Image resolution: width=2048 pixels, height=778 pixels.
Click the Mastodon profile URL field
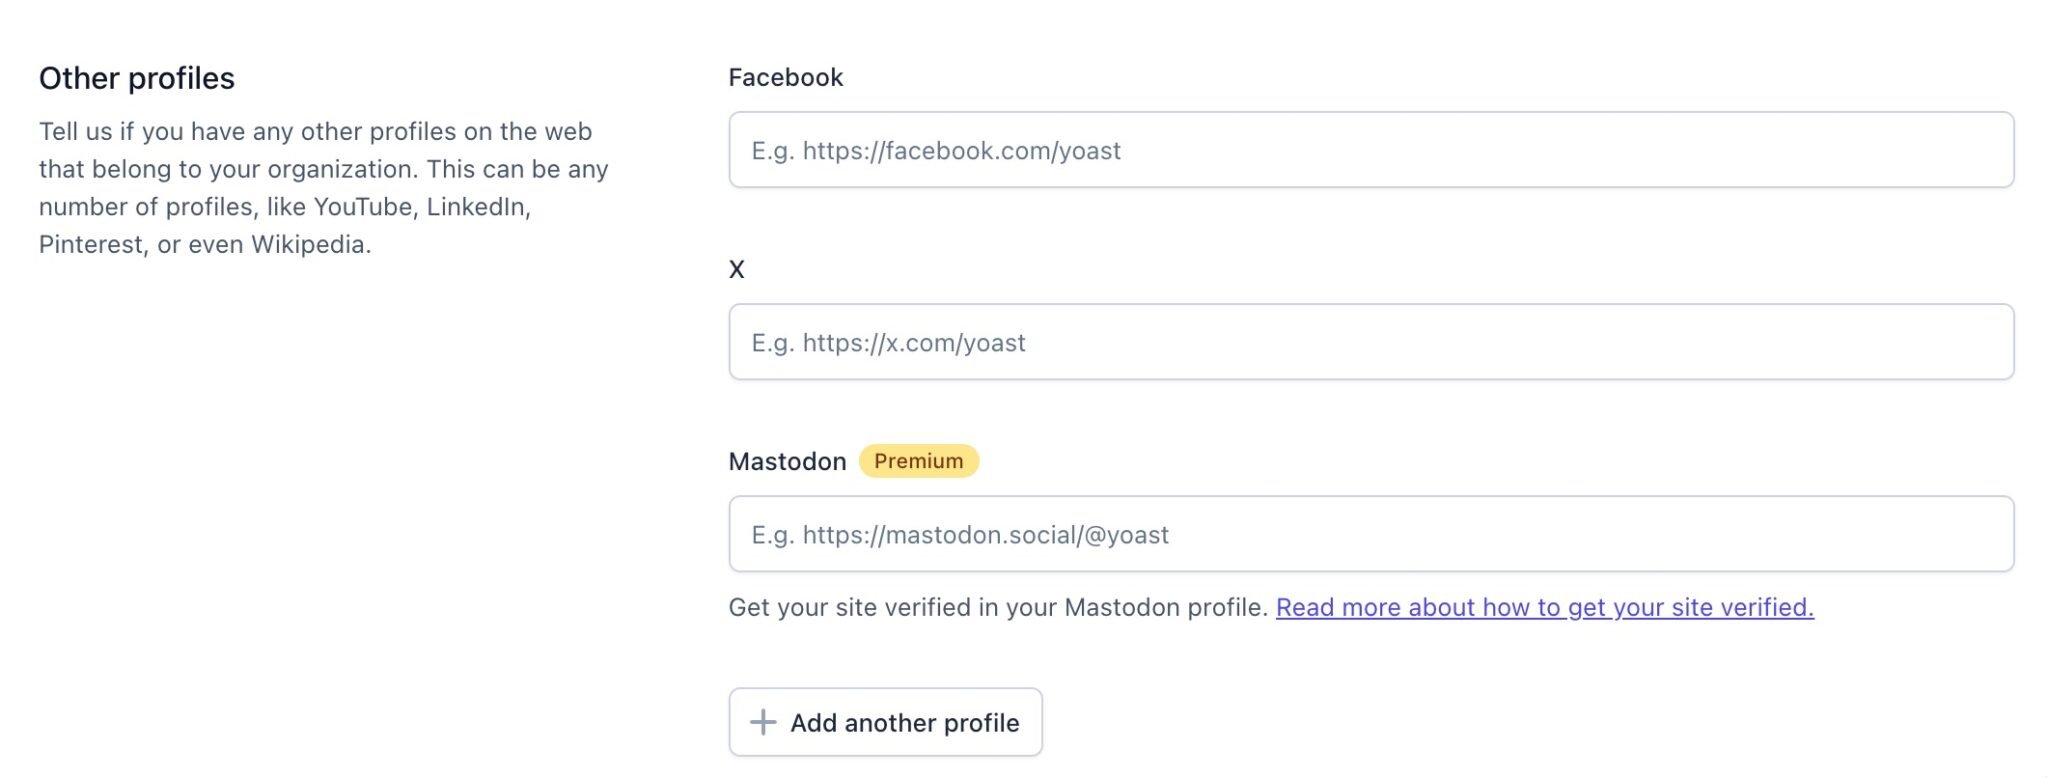pos(1370,534)
